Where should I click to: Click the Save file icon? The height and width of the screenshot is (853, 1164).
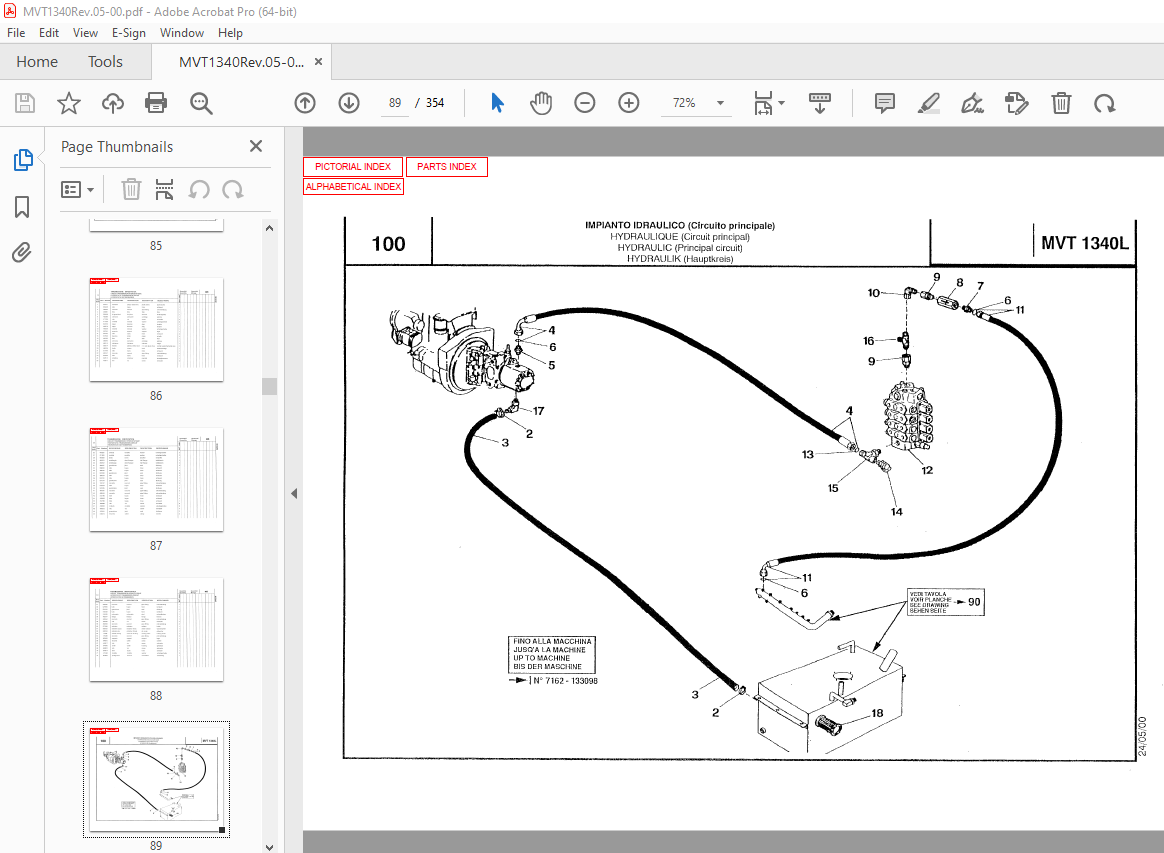point(24,103)
